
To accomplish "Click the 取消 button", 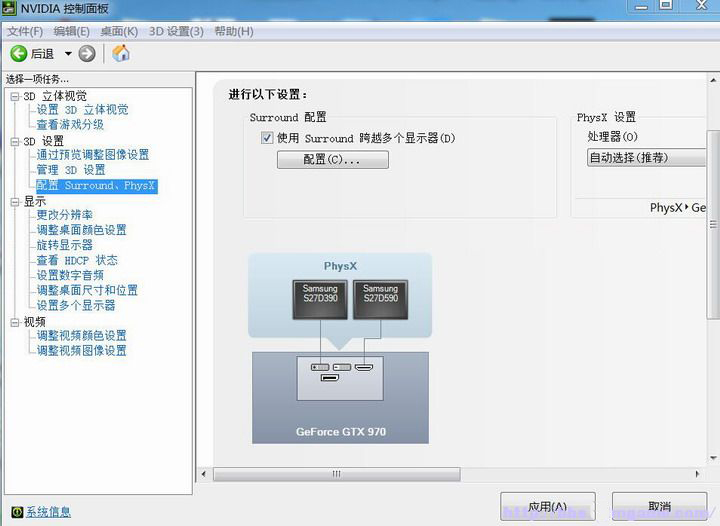I will click(x=659, y=507).
